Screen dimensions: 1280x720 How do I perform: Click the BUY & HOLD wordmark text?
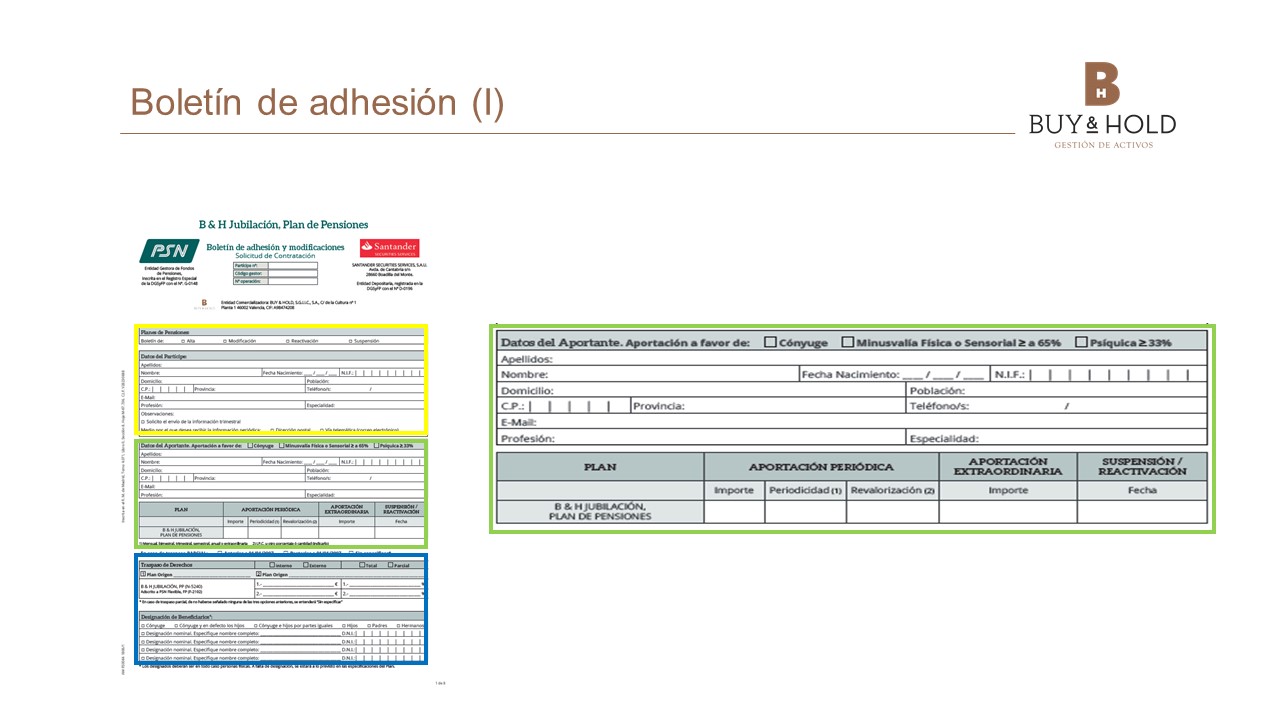tap(1103, 125)
